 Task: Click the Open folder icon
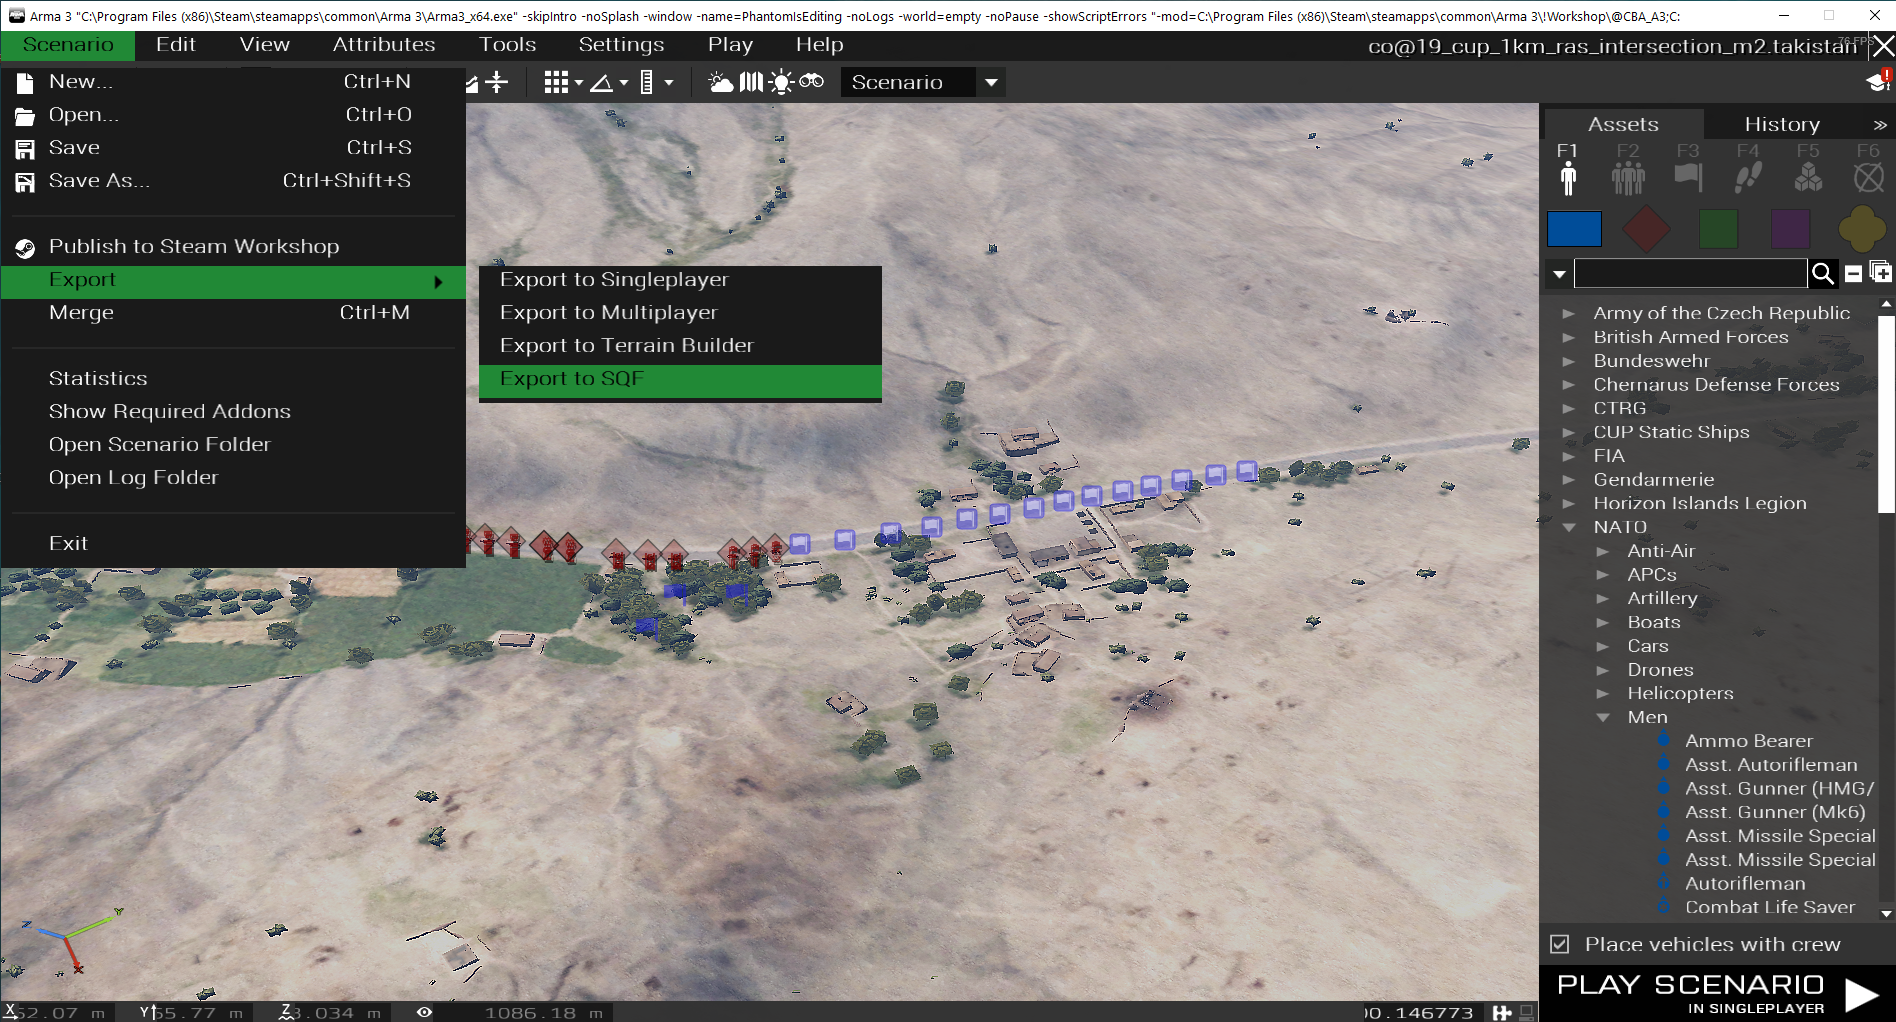click(x=25, y=116)
